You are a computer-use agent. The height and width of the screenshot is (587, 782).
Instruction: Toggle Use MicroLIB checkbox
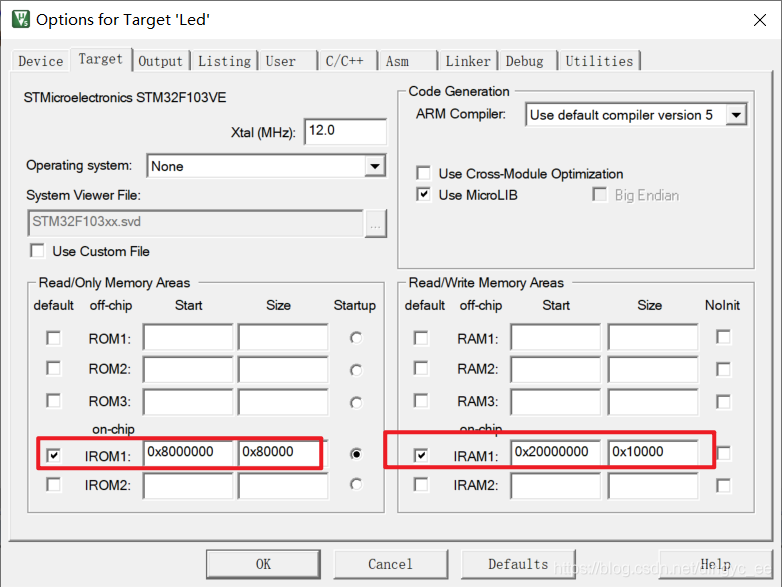click(x=423, y=195)
